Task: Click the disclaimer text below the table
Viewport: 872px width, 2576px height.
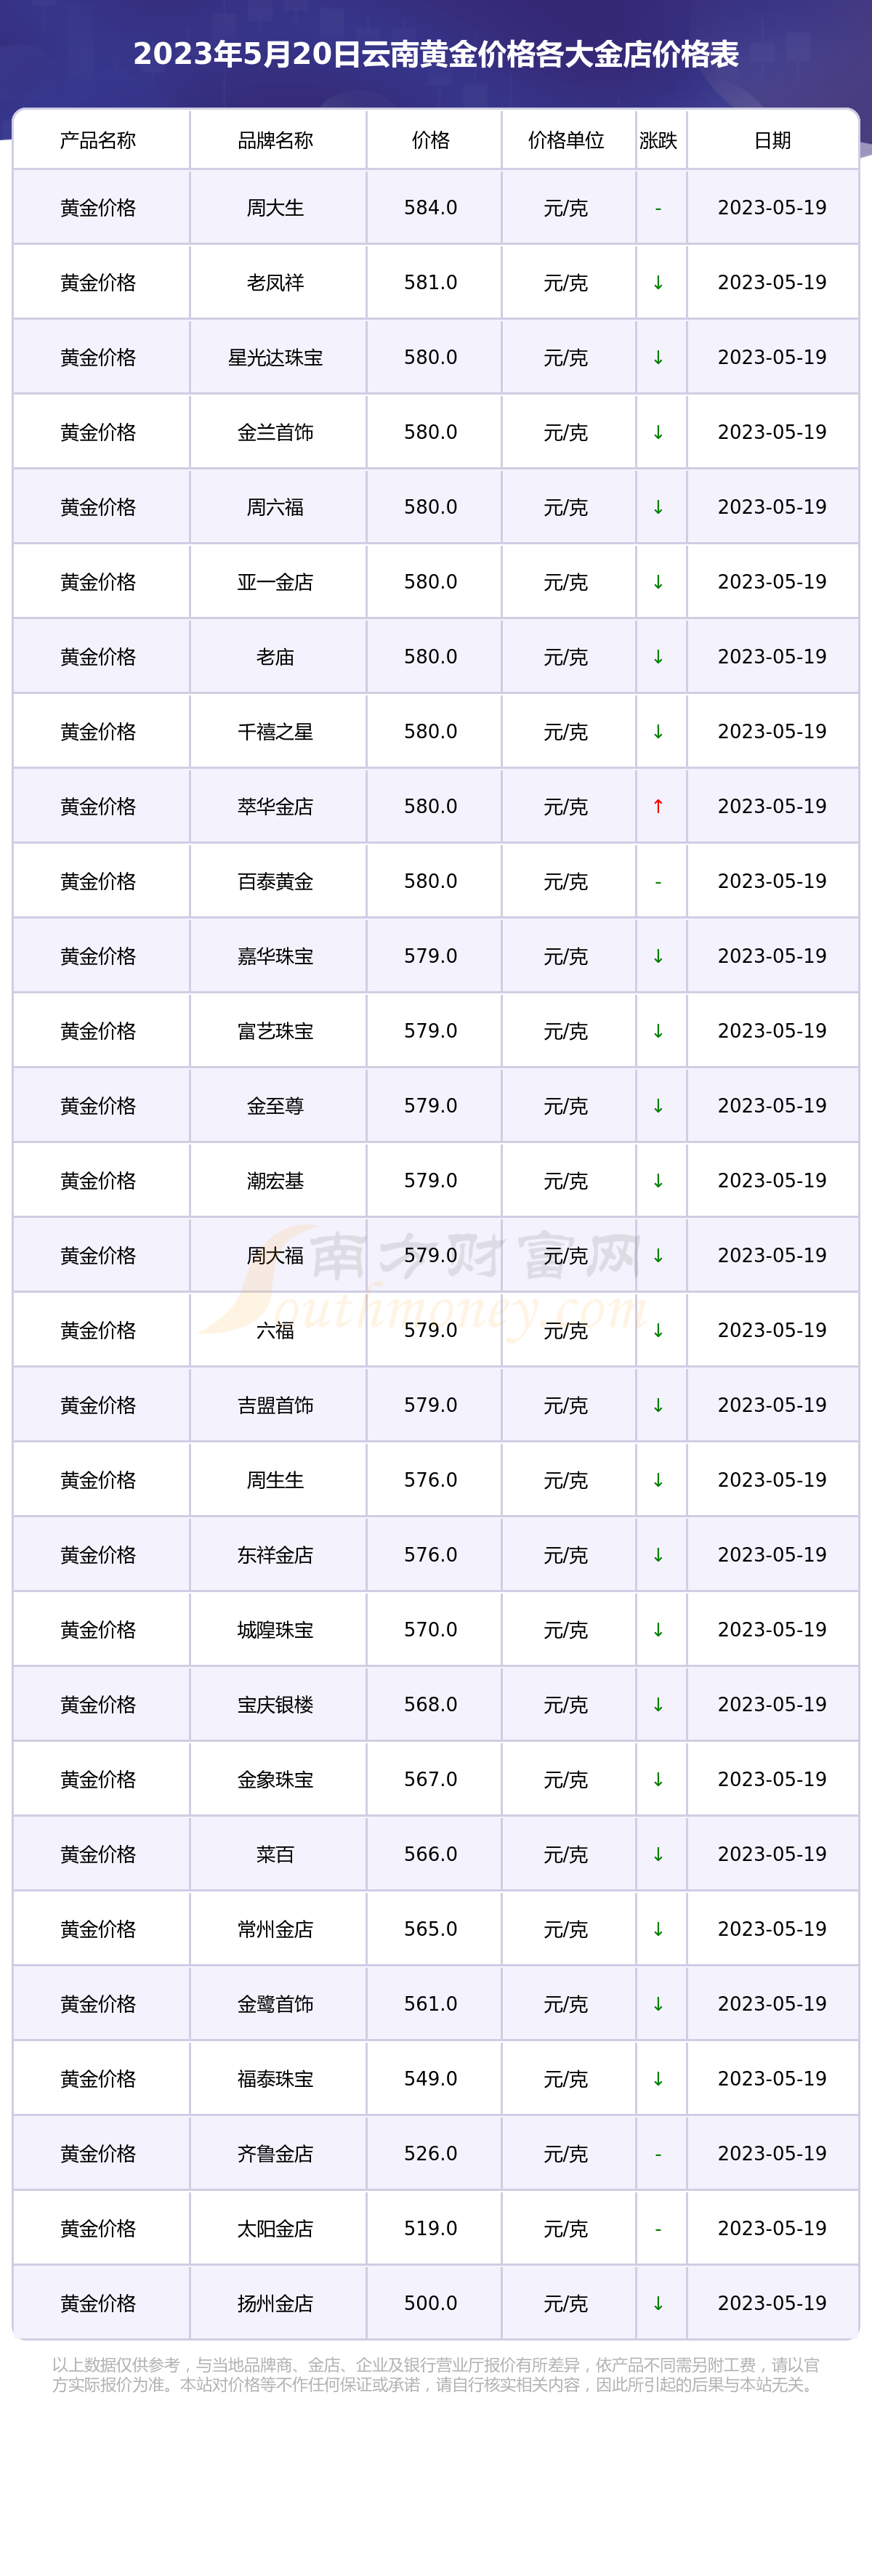Action: click(x=436, y=2375)
